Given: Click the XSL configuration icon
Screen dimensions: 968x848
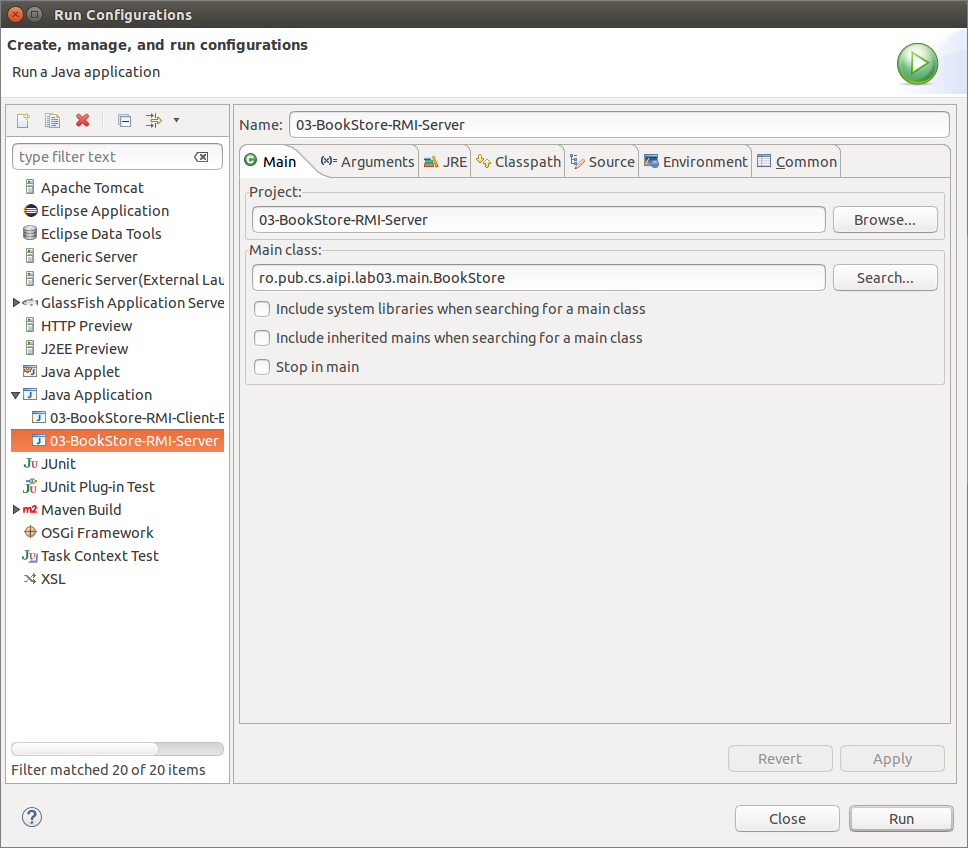Looking at the screenshot, I should (30, 579).
